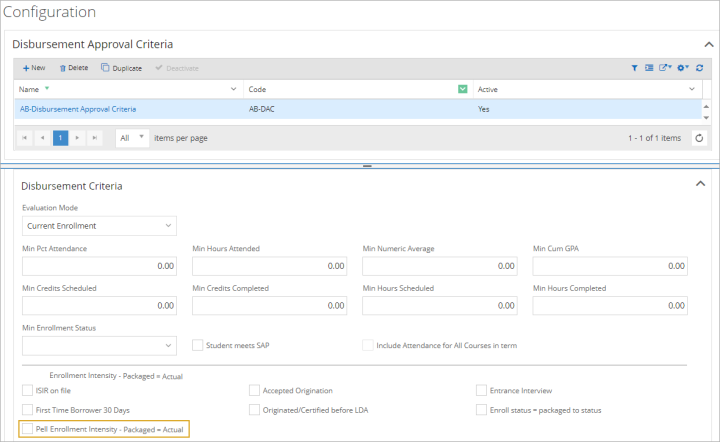Check the First Time Borrower 30 Days checkbox
Viewport: 720px width, 442px height.
(x=28, y=410)
